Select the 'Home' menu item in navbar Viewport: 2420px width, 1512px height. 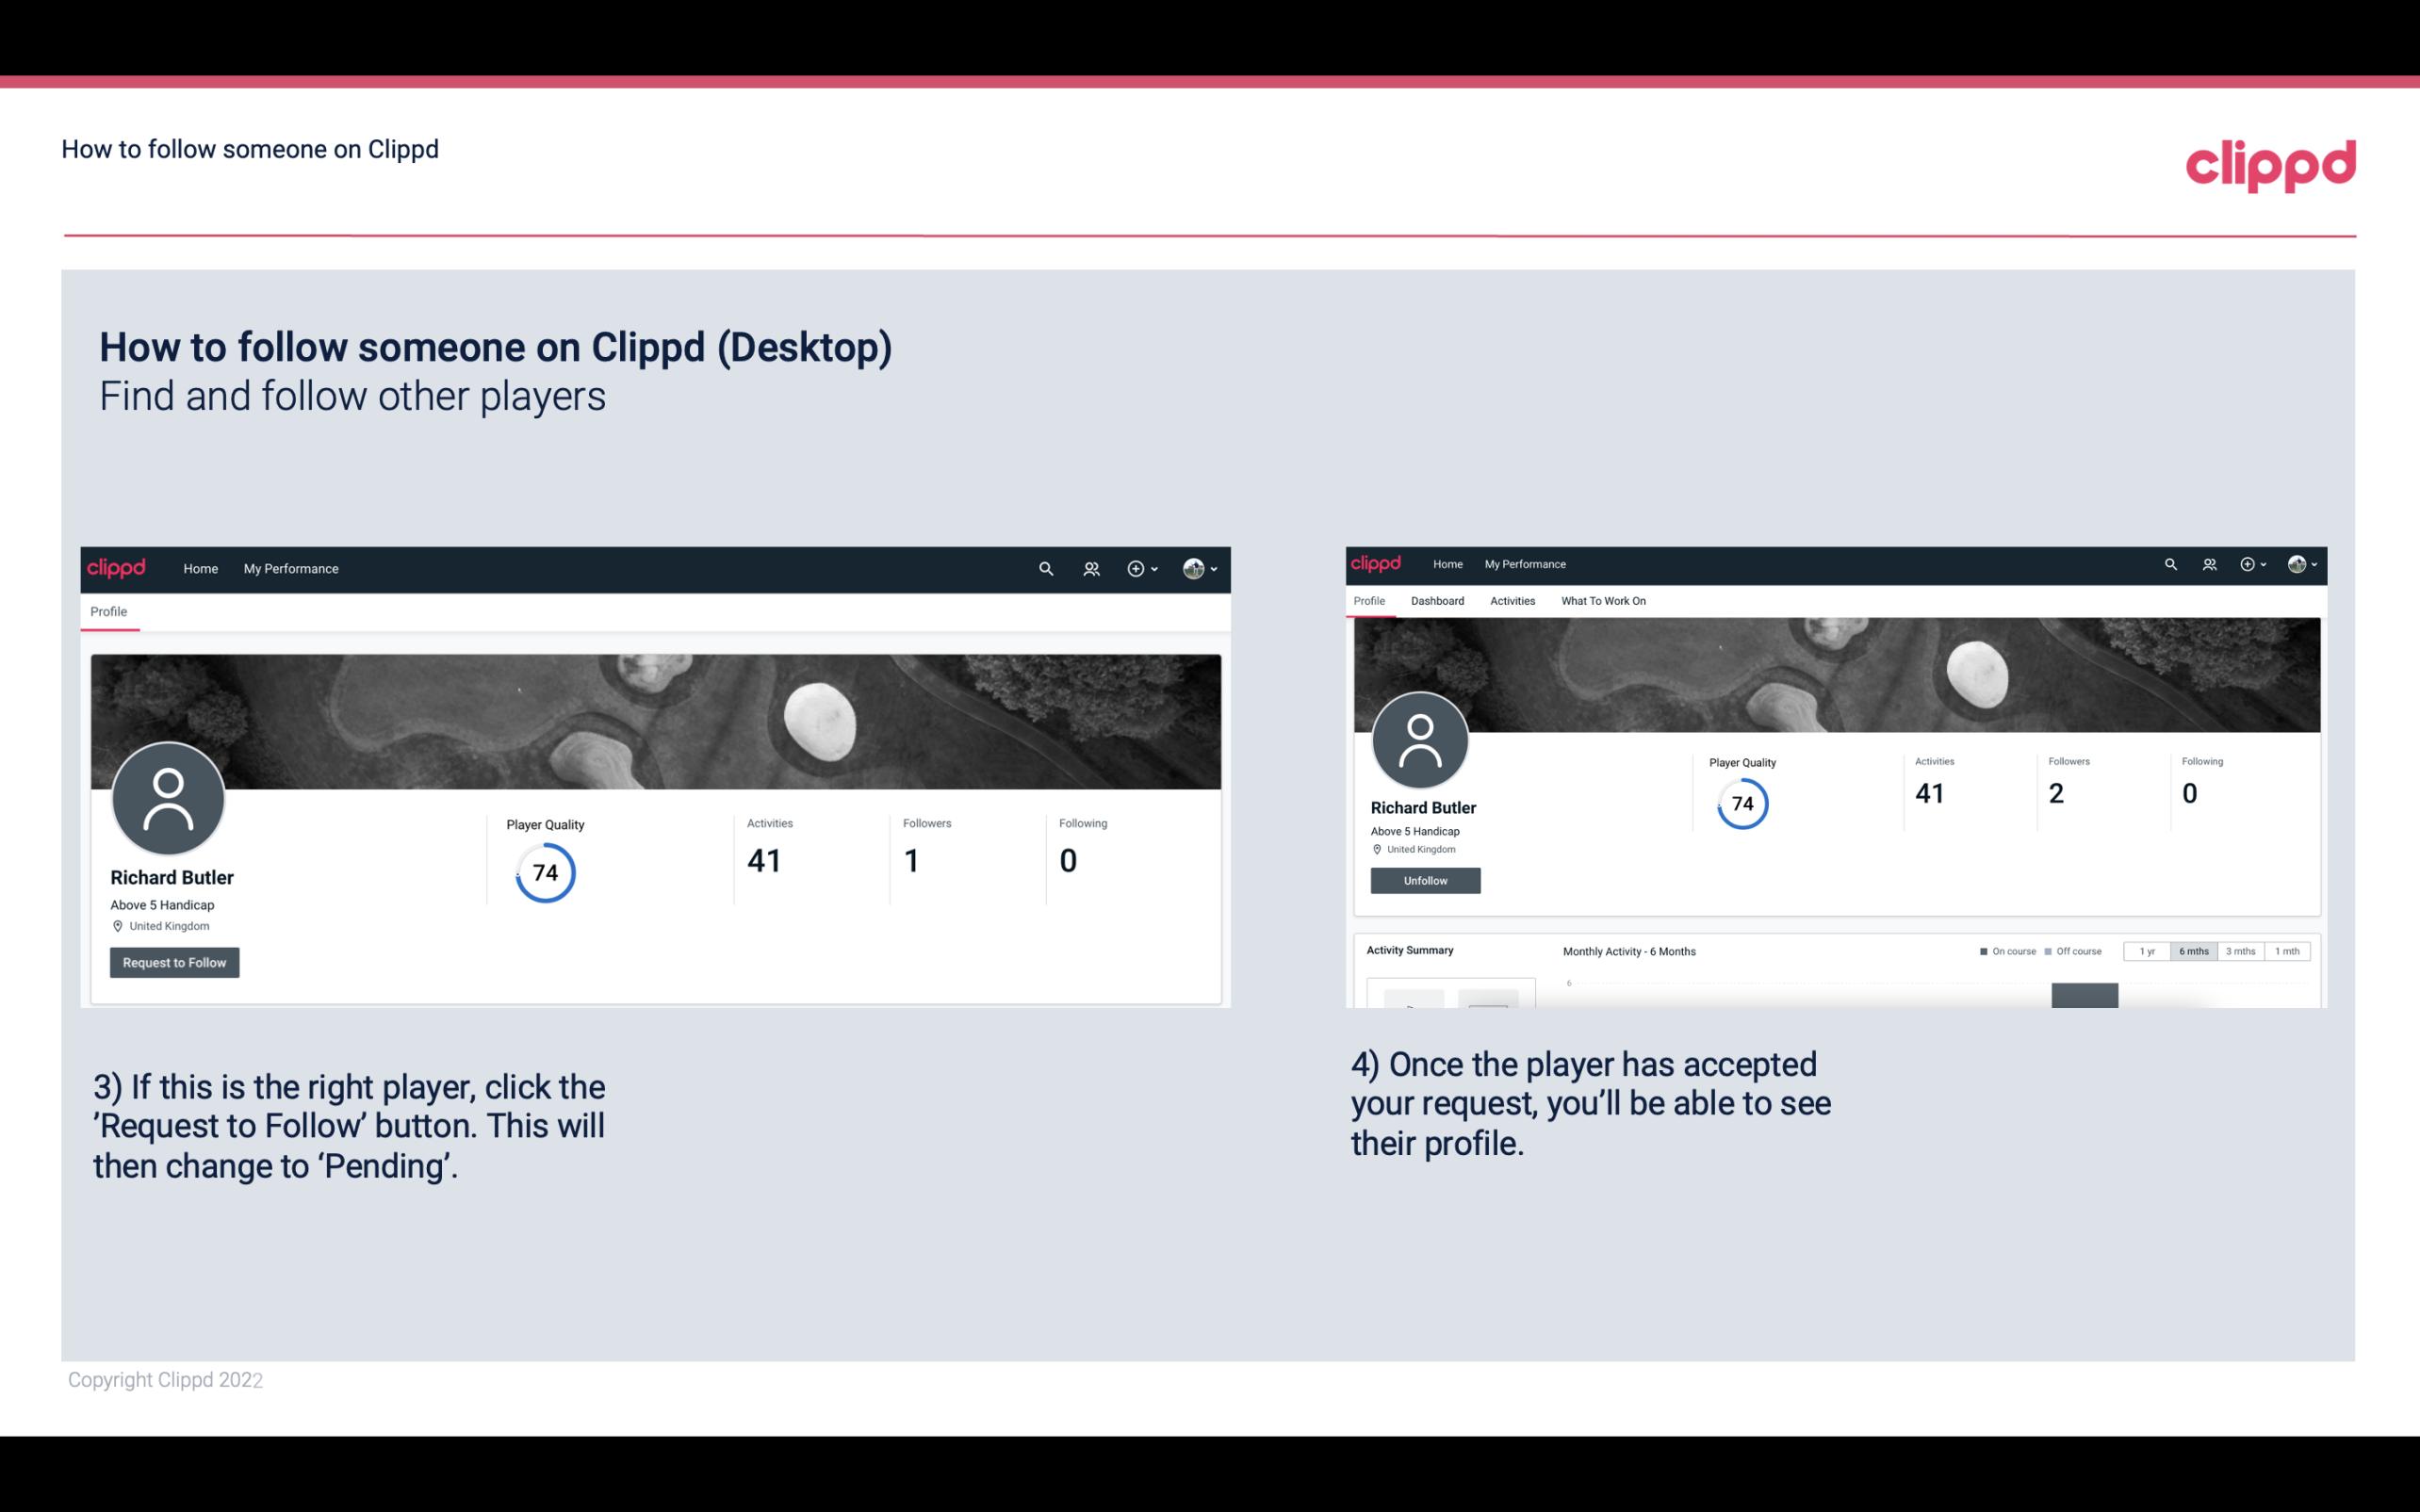tap(201, 568)
